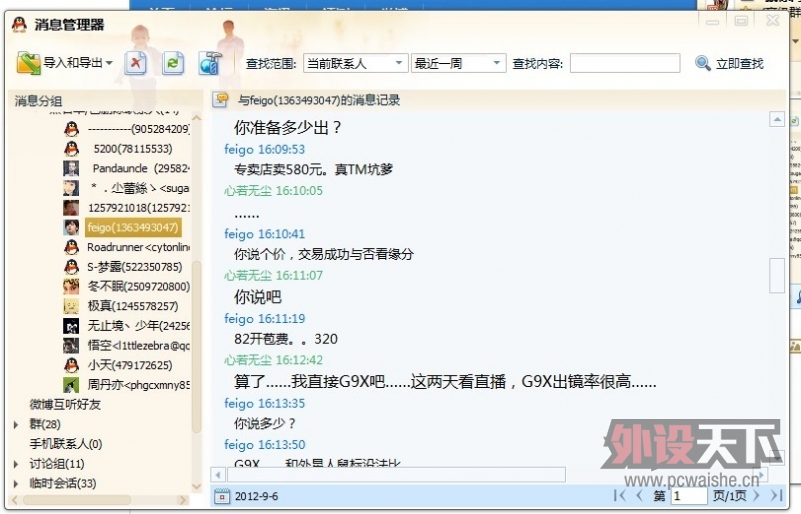The image size is (801, 514).
Task: Select contact 冬不眠(2509720800)
Action: (138, 286)
